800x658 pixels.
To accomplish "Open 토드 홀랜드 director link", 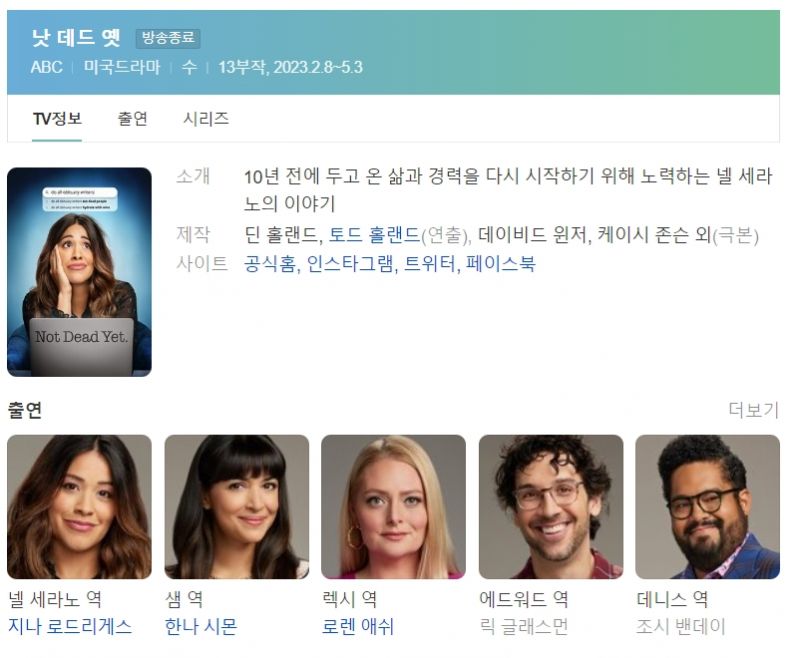I will click(374, 235).
